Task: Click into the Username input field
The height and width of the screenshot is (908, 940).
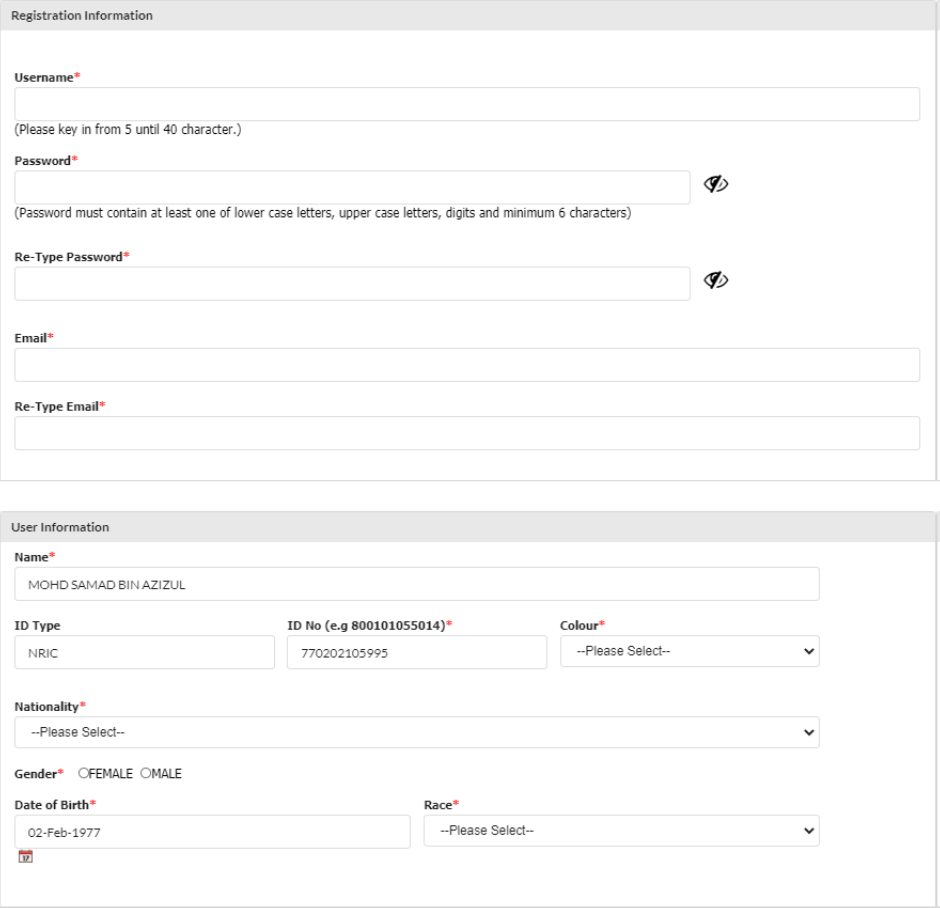Action: (x=466, y=104)
